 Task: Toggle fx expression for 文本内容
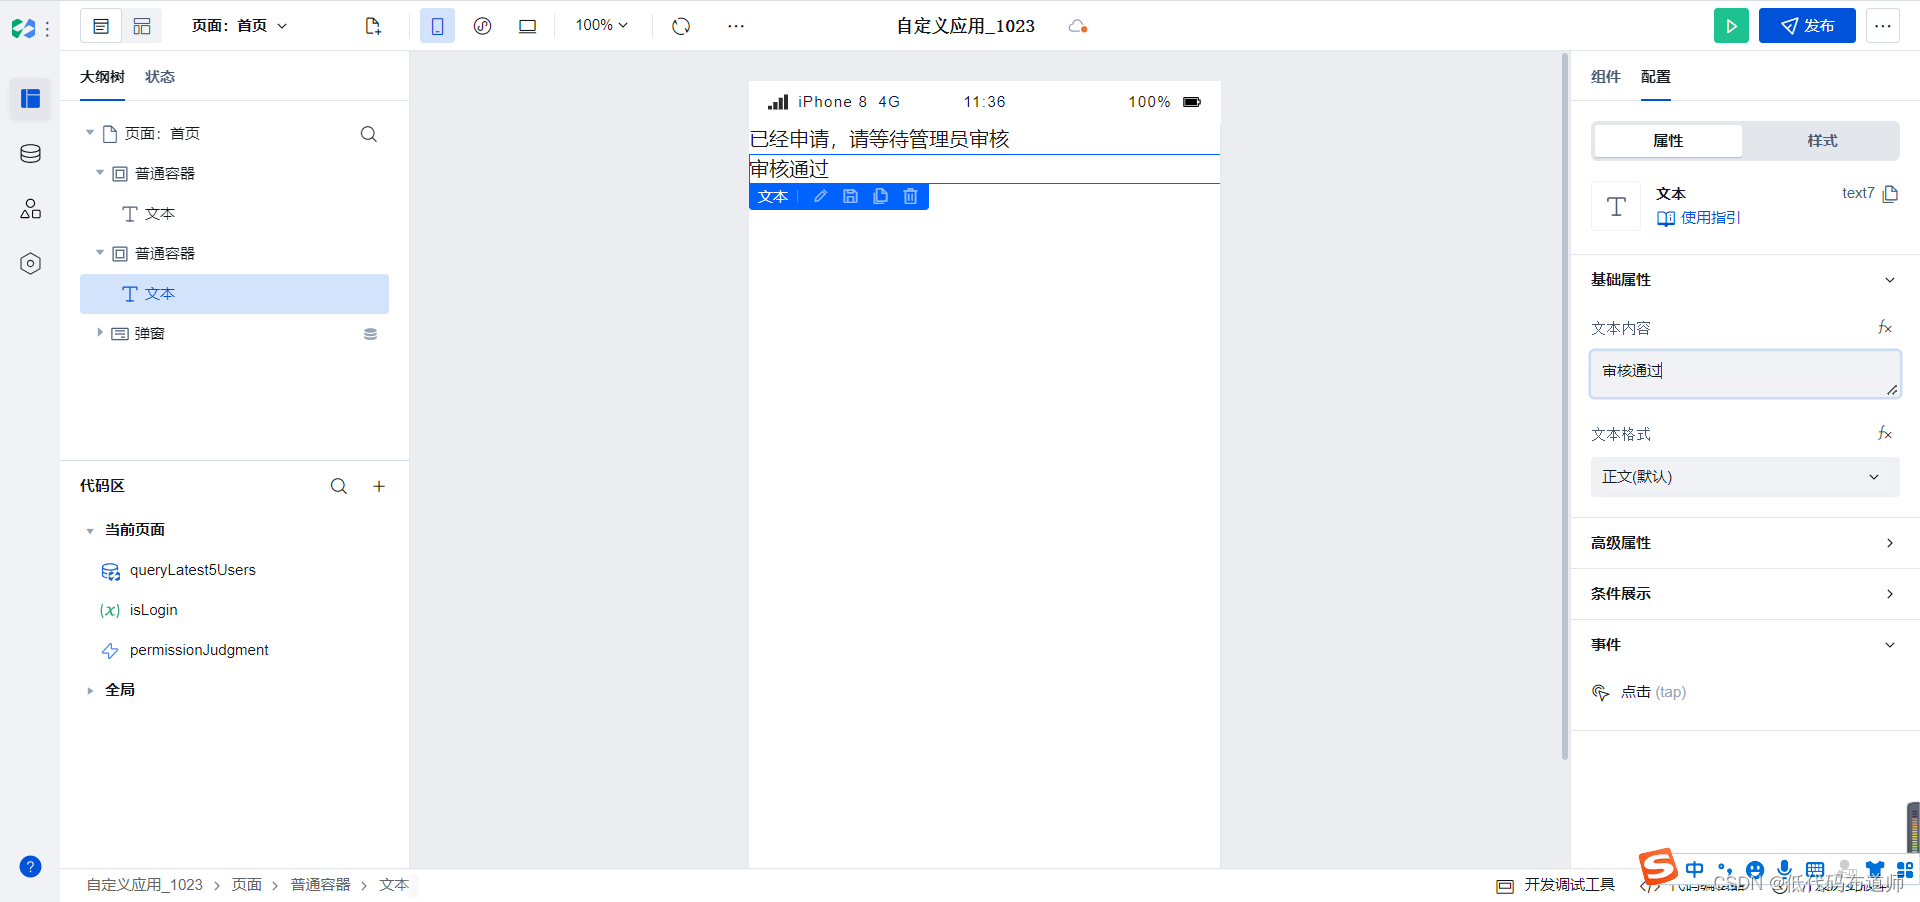pyautogui.click(x=1885, y=327)
